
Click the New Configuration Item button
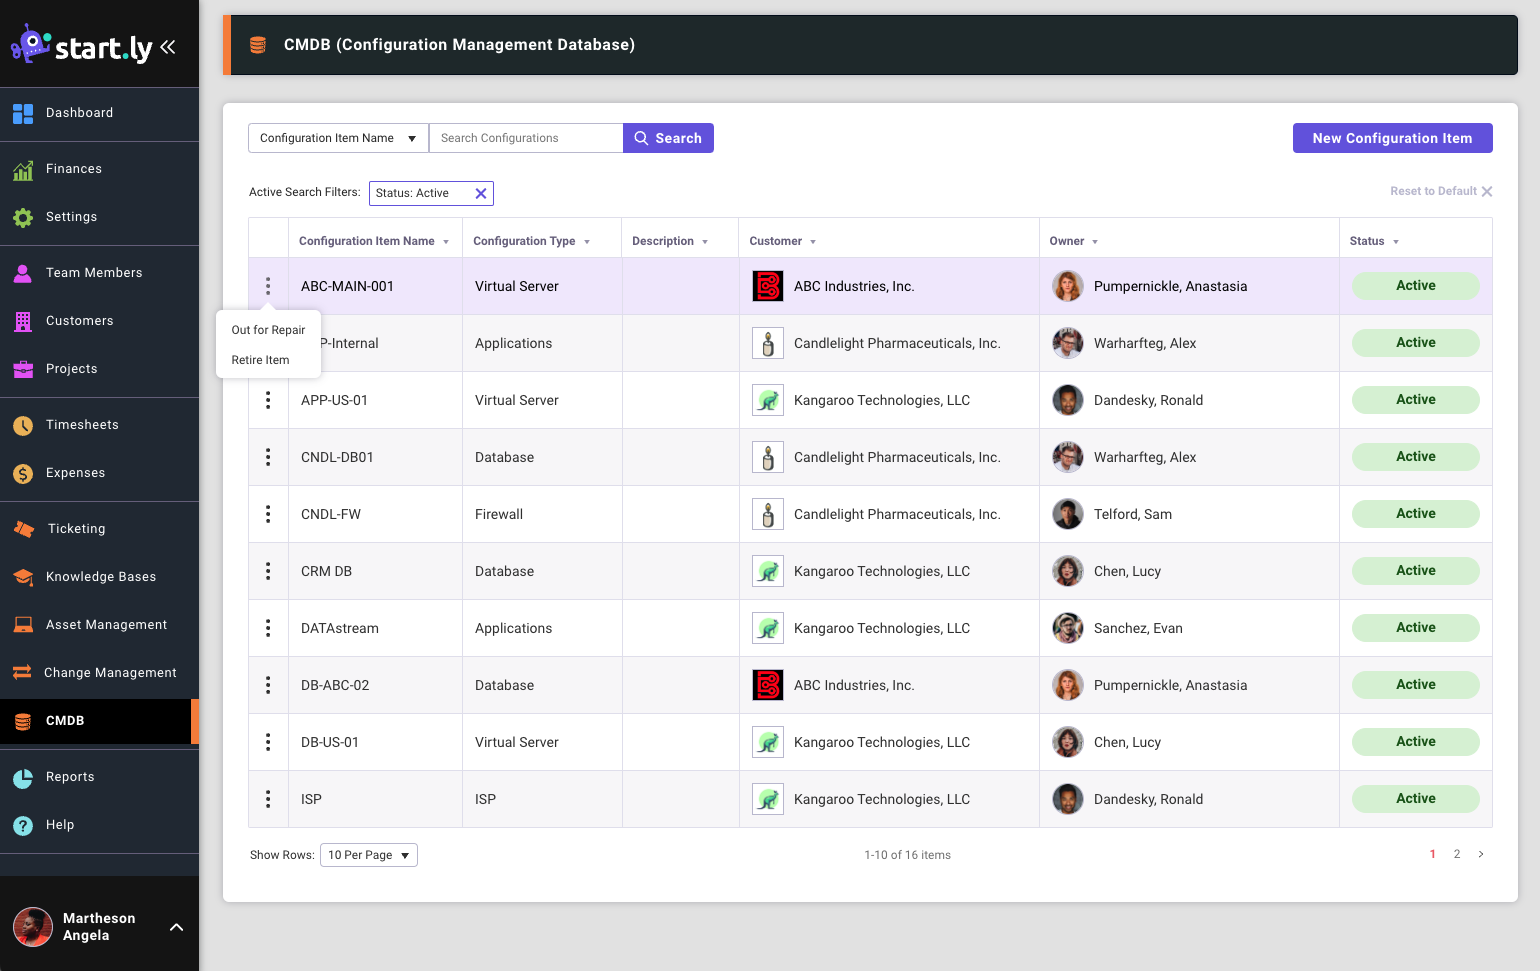click(1391, 139)
